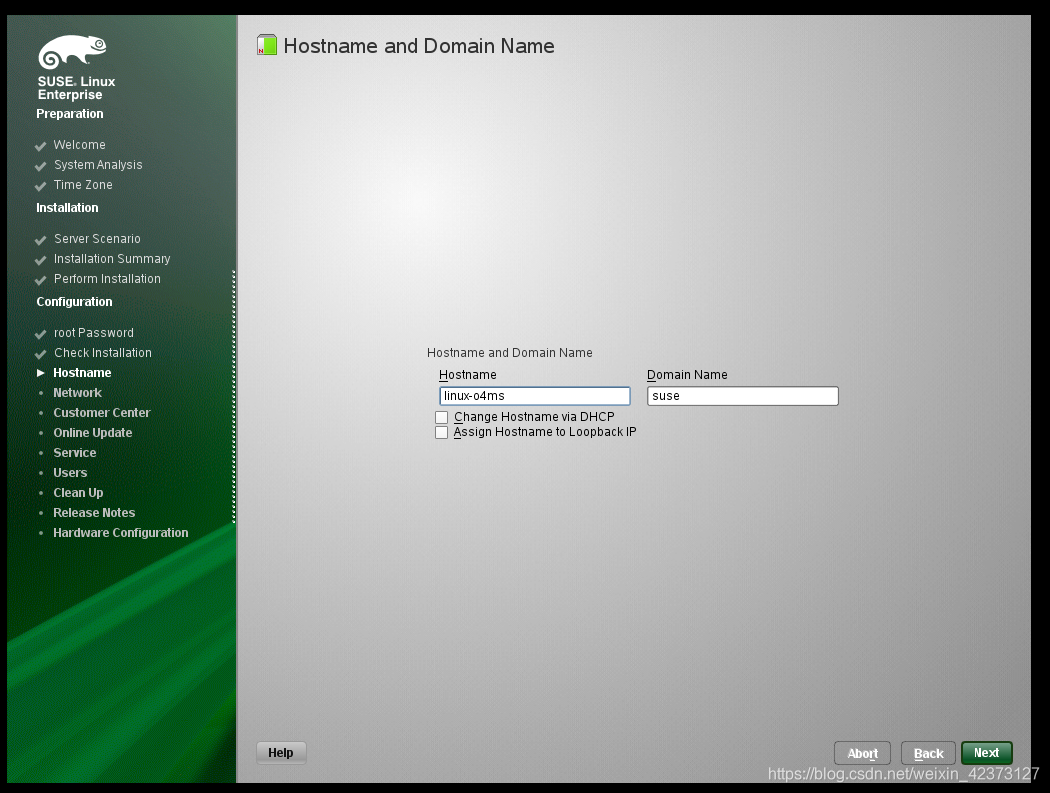Click the arrow marker beside Hostname step
The width and height of the screenshot is (1050, 793).
[41, 372]
